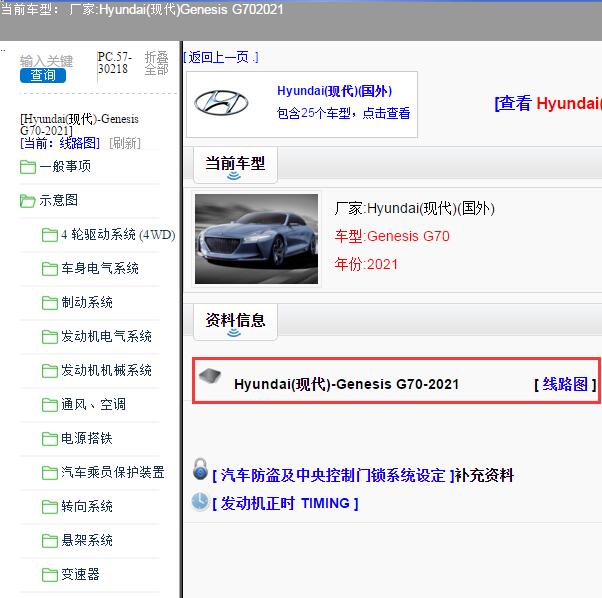Click the wifi-like arrow under 当前车型
Screen dimensions: 602x598
pos(234,176)
